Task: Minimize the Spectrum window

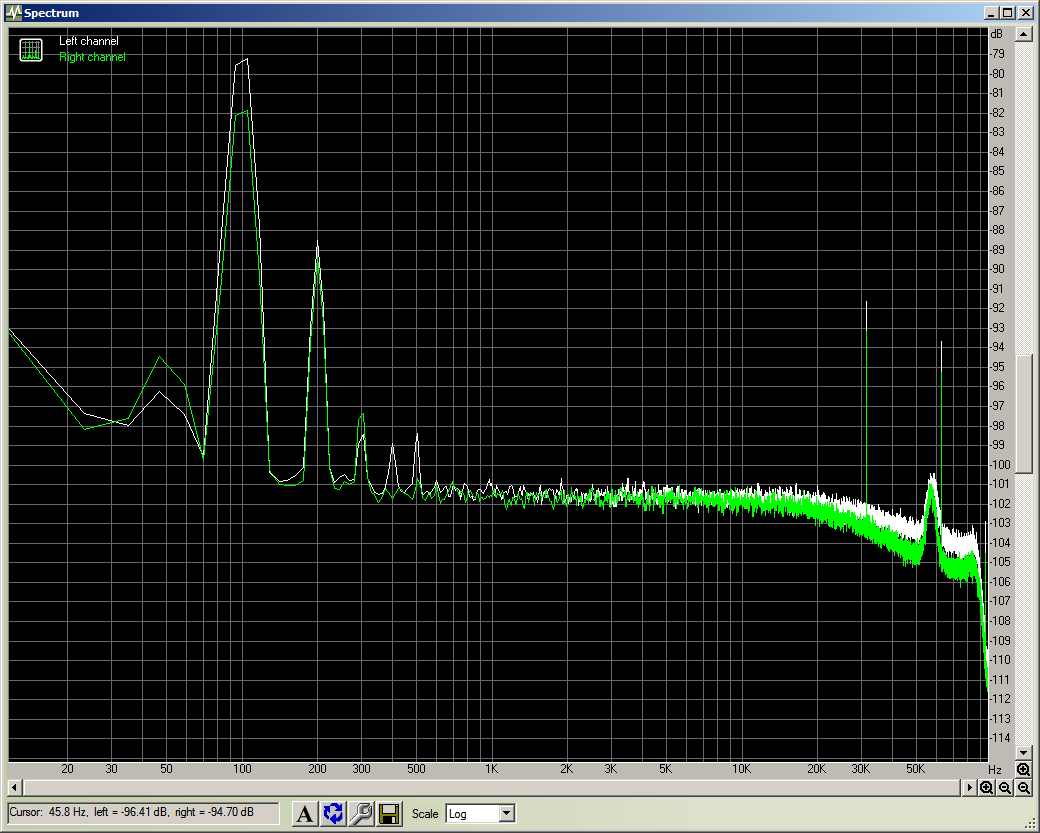Action: (x=992, y=13)
